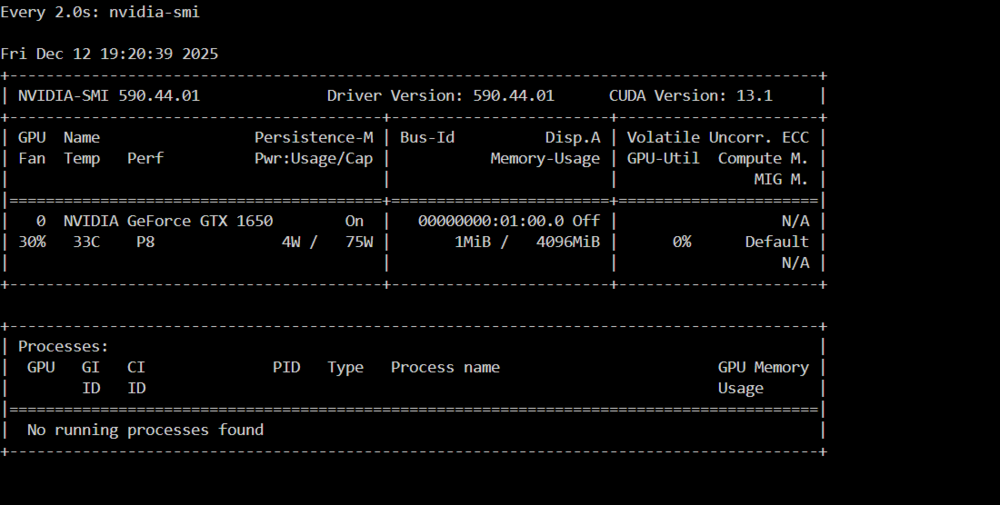Click the temperature value '33C'
The image size is (1000, 505).
(x=86, y=242)
